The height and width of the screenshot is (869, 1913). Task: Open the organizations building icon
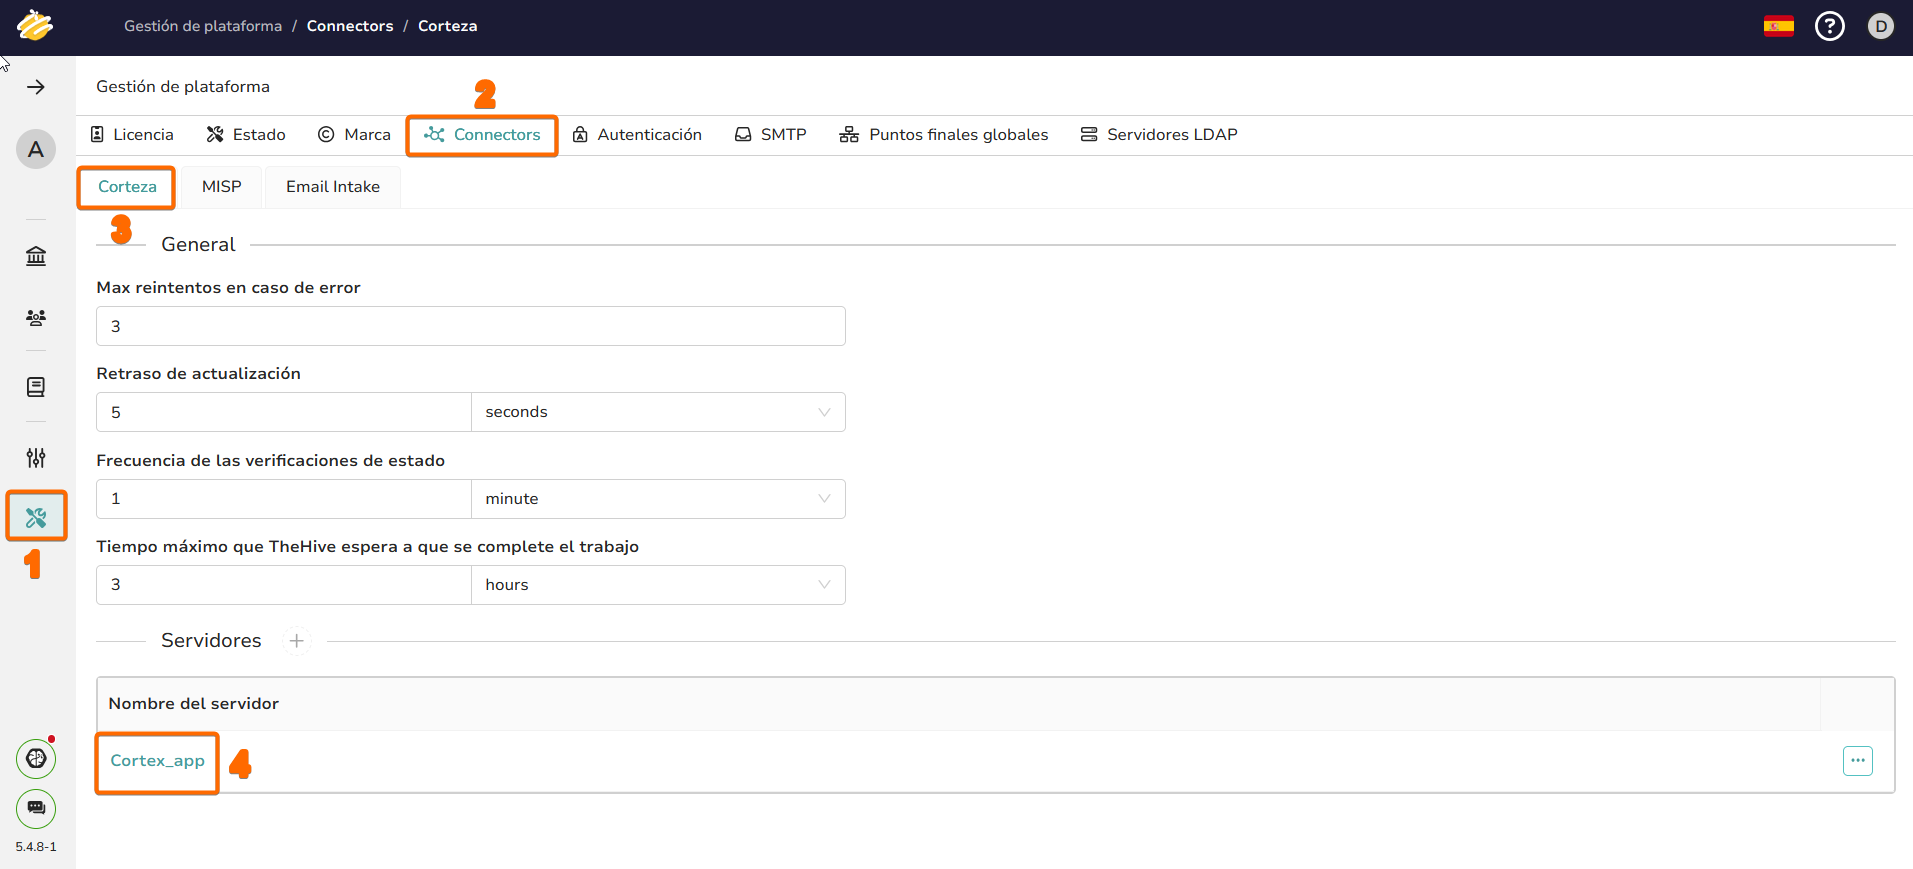pos(36,256)
